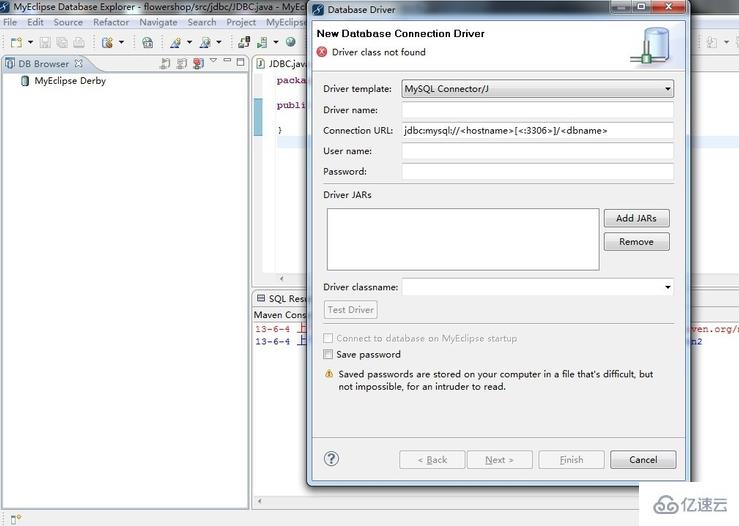Open the Search menu
739x526 pixels.
(202, 22)
